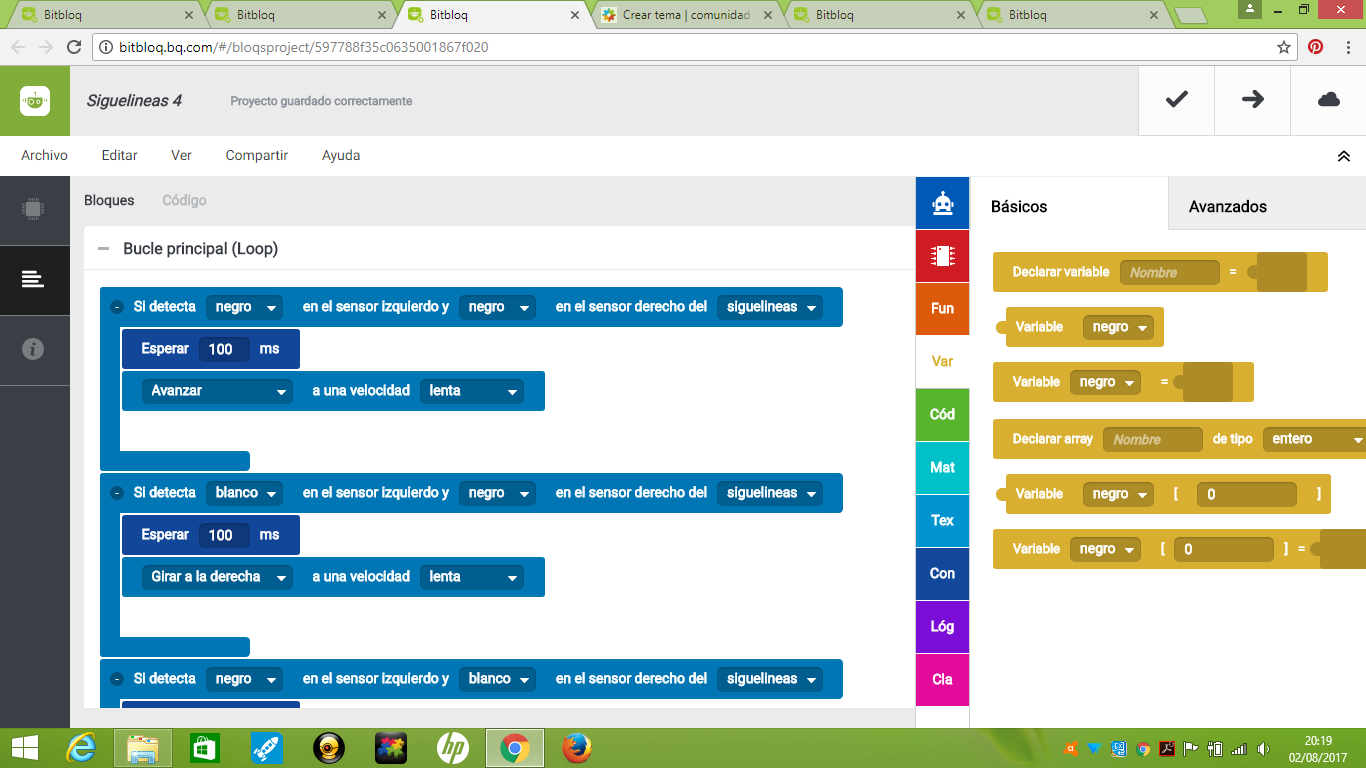Open the HP app in taskbar
The width and height of the screenshot is (1366, 768).
click(452, 747)
